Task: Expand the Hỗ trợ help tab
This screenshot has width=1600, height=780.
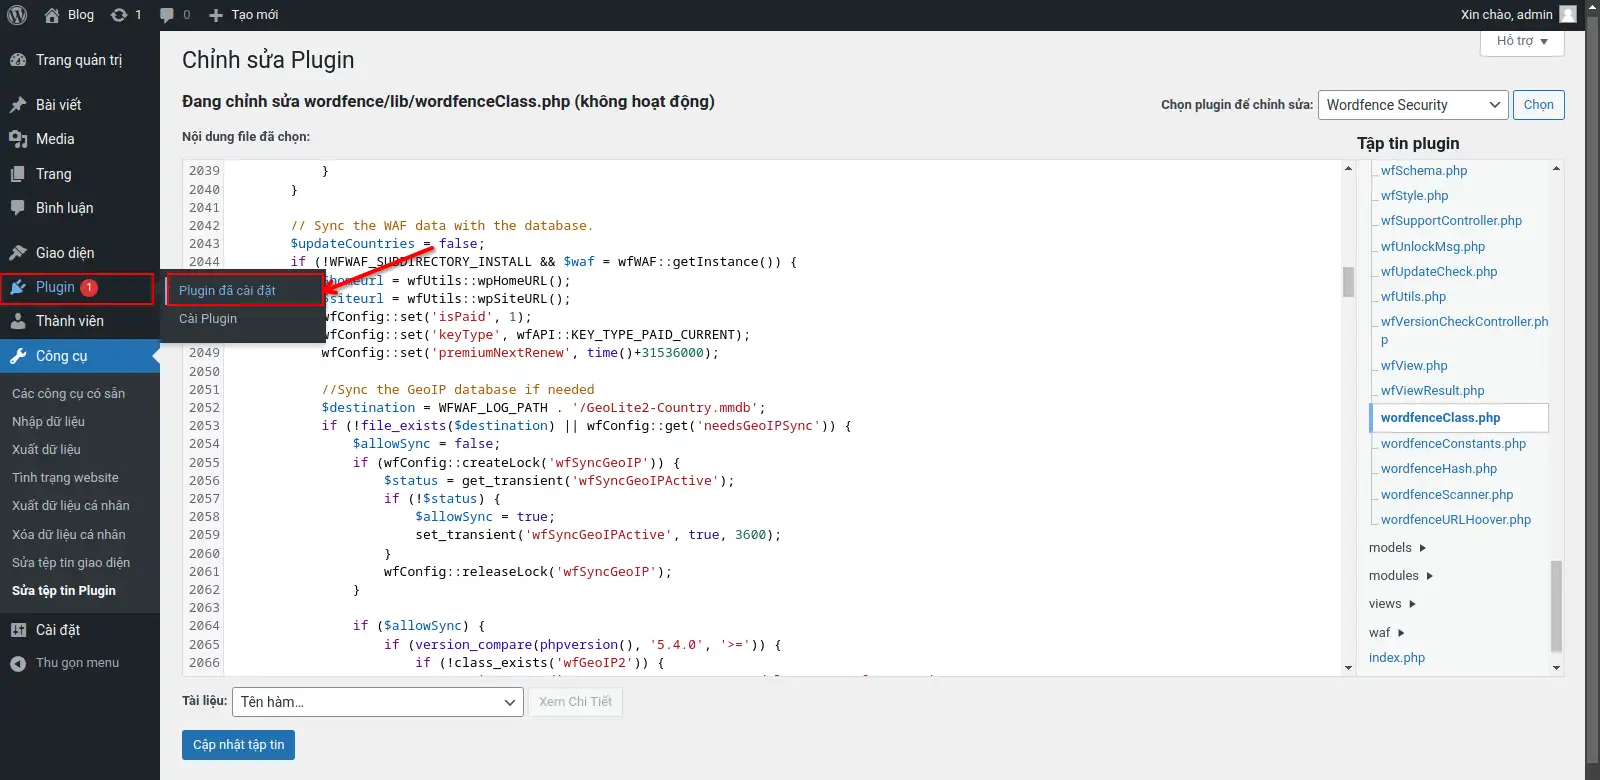Action: pyautogui.click(x=1522, y=42)
